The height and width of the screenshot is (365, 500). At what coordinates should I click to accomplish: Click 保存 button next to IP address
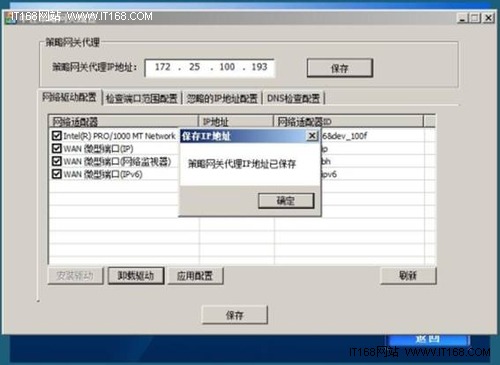click(x=340, y=68)
